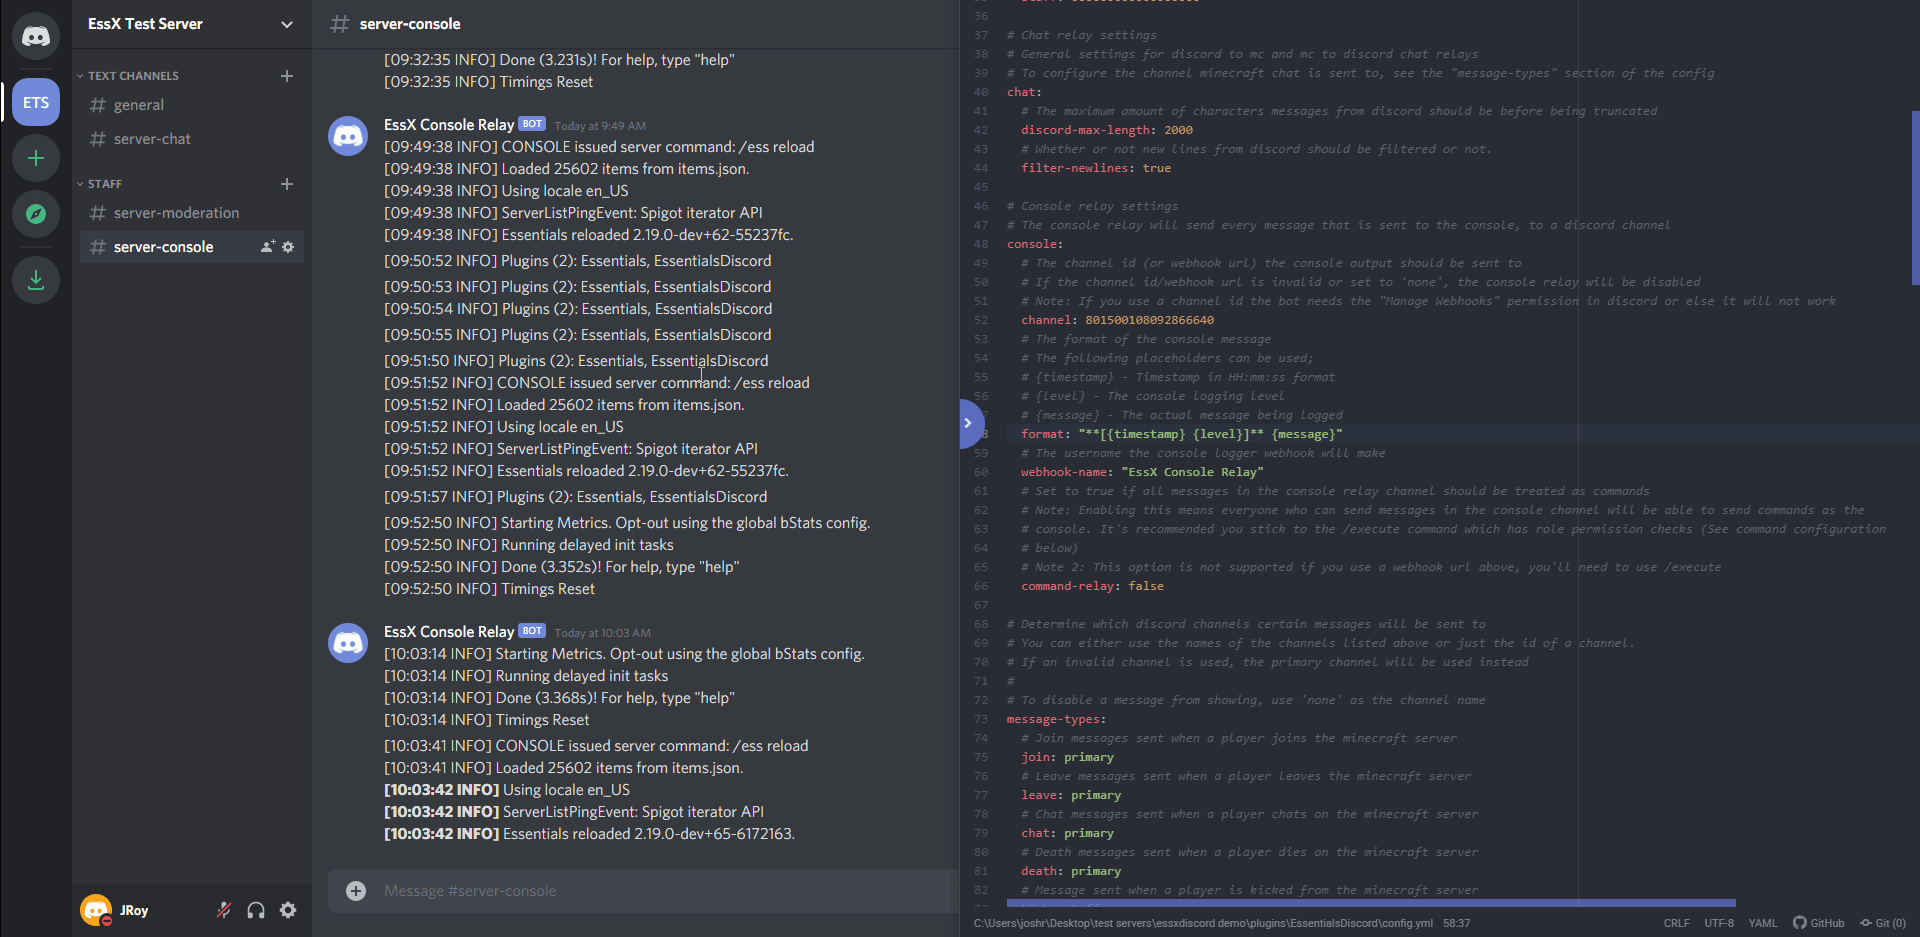Image resolution: width=1920 pixels, height=937 pixels.
Task: Collapse the TEXT CHANNELS category
Action: click(x=80, y=75)
